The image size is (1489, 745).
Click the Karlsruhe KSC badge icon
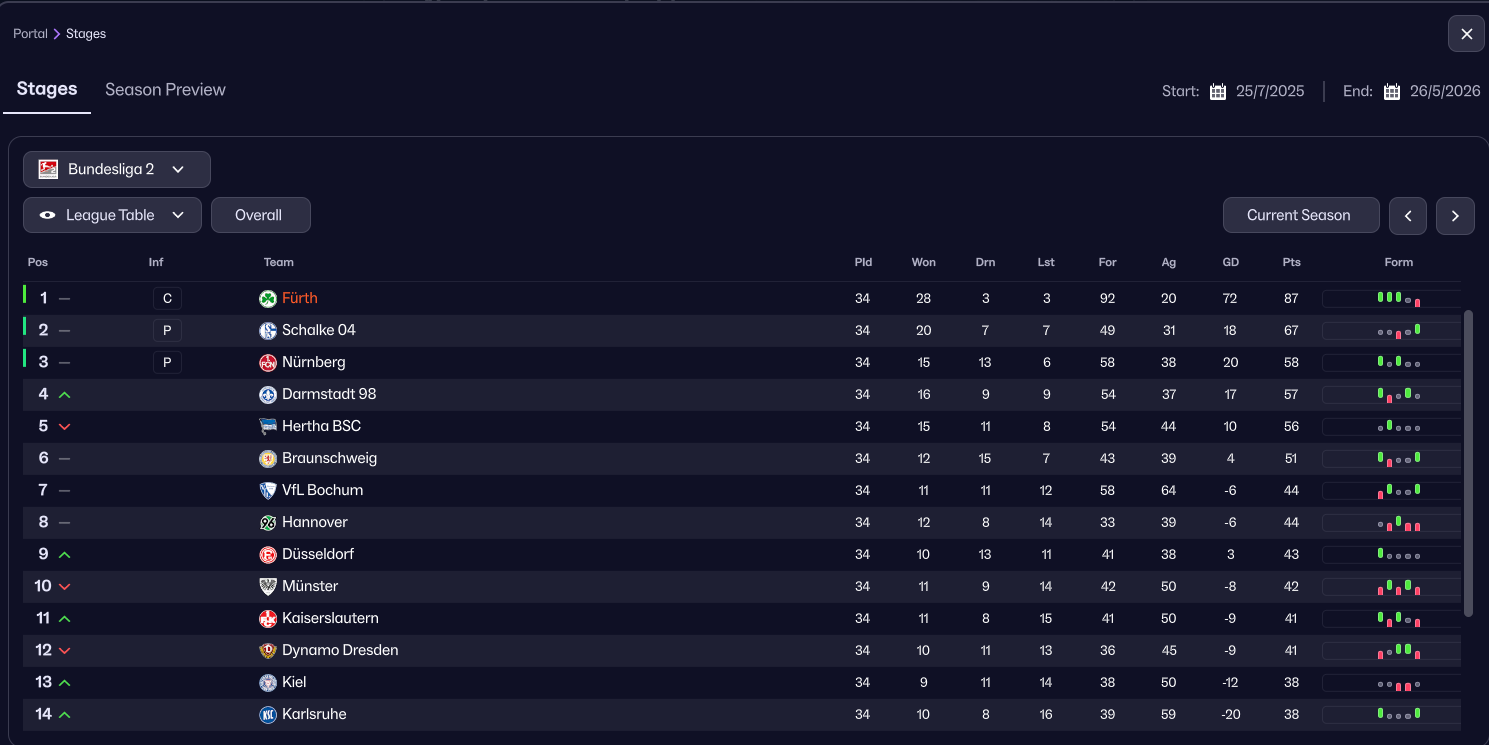268,714
